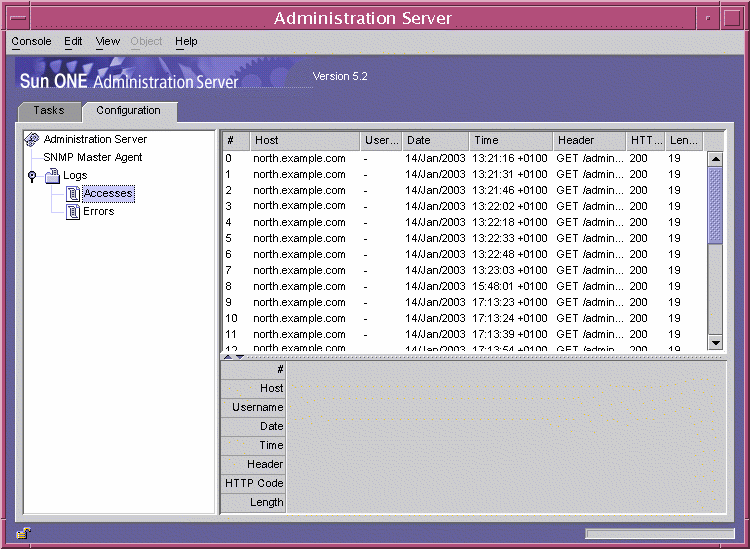
Task: Select log row with time 13:22:02 +0100
Action: 464,206
